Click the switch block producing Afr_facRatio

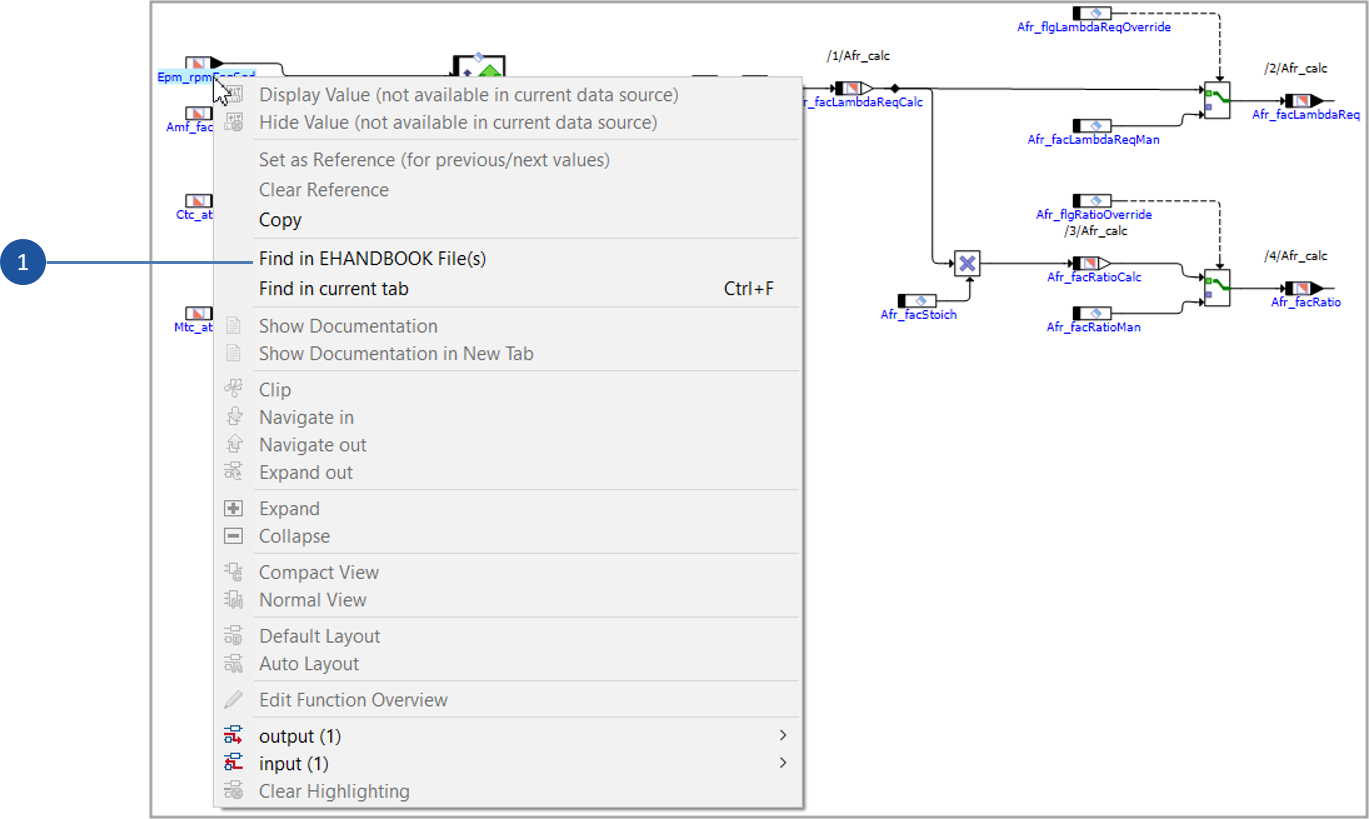click(x=1216, y=286)
